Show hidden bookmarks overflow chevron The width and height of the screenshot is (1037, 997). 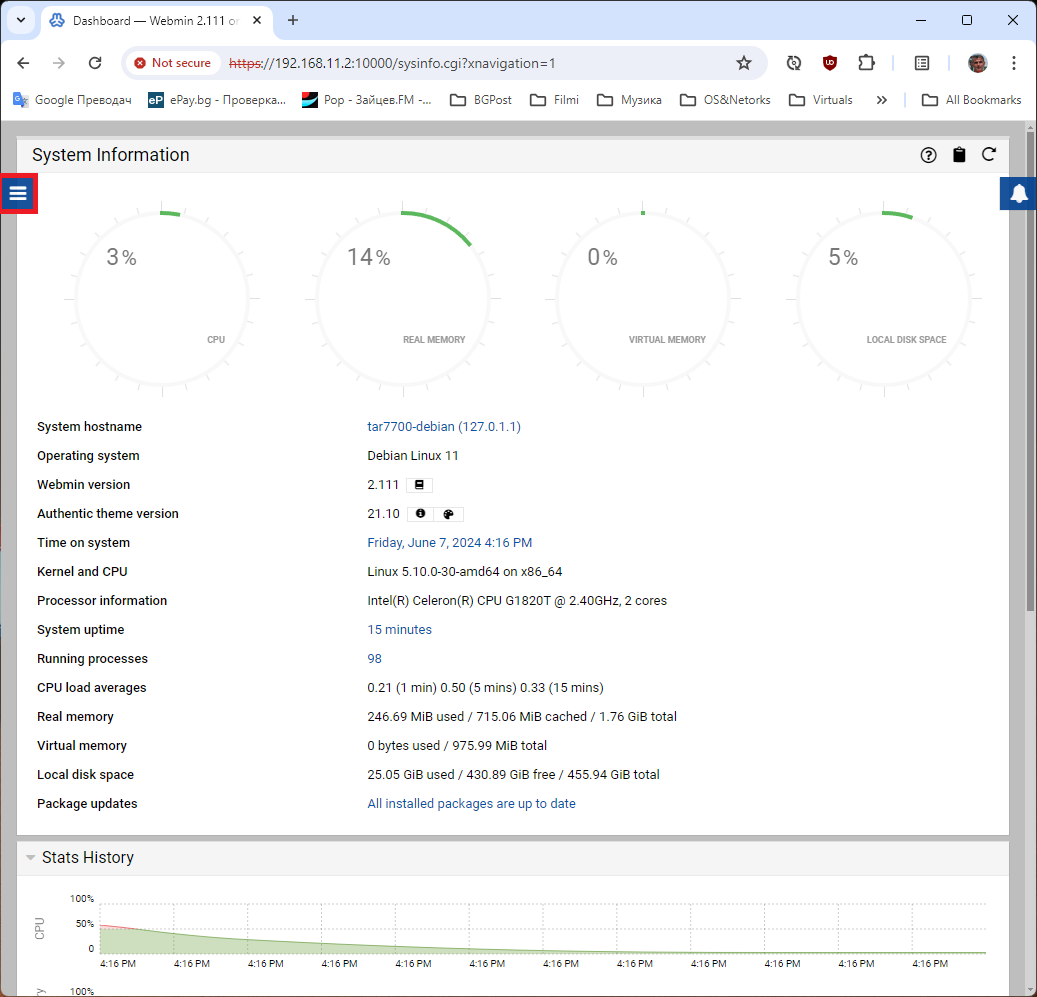pos(882,100)
